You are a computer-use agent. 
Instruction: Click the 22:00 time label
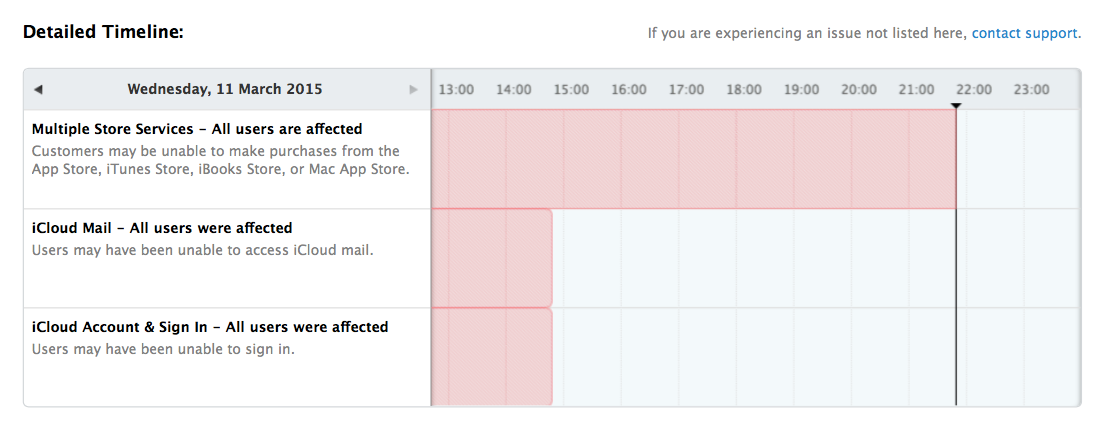point(974,90)
